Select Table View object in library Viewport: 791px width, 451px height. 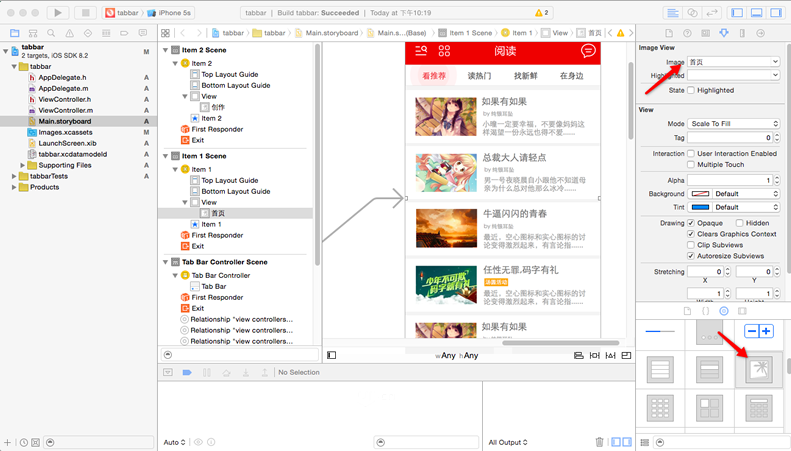659,370
